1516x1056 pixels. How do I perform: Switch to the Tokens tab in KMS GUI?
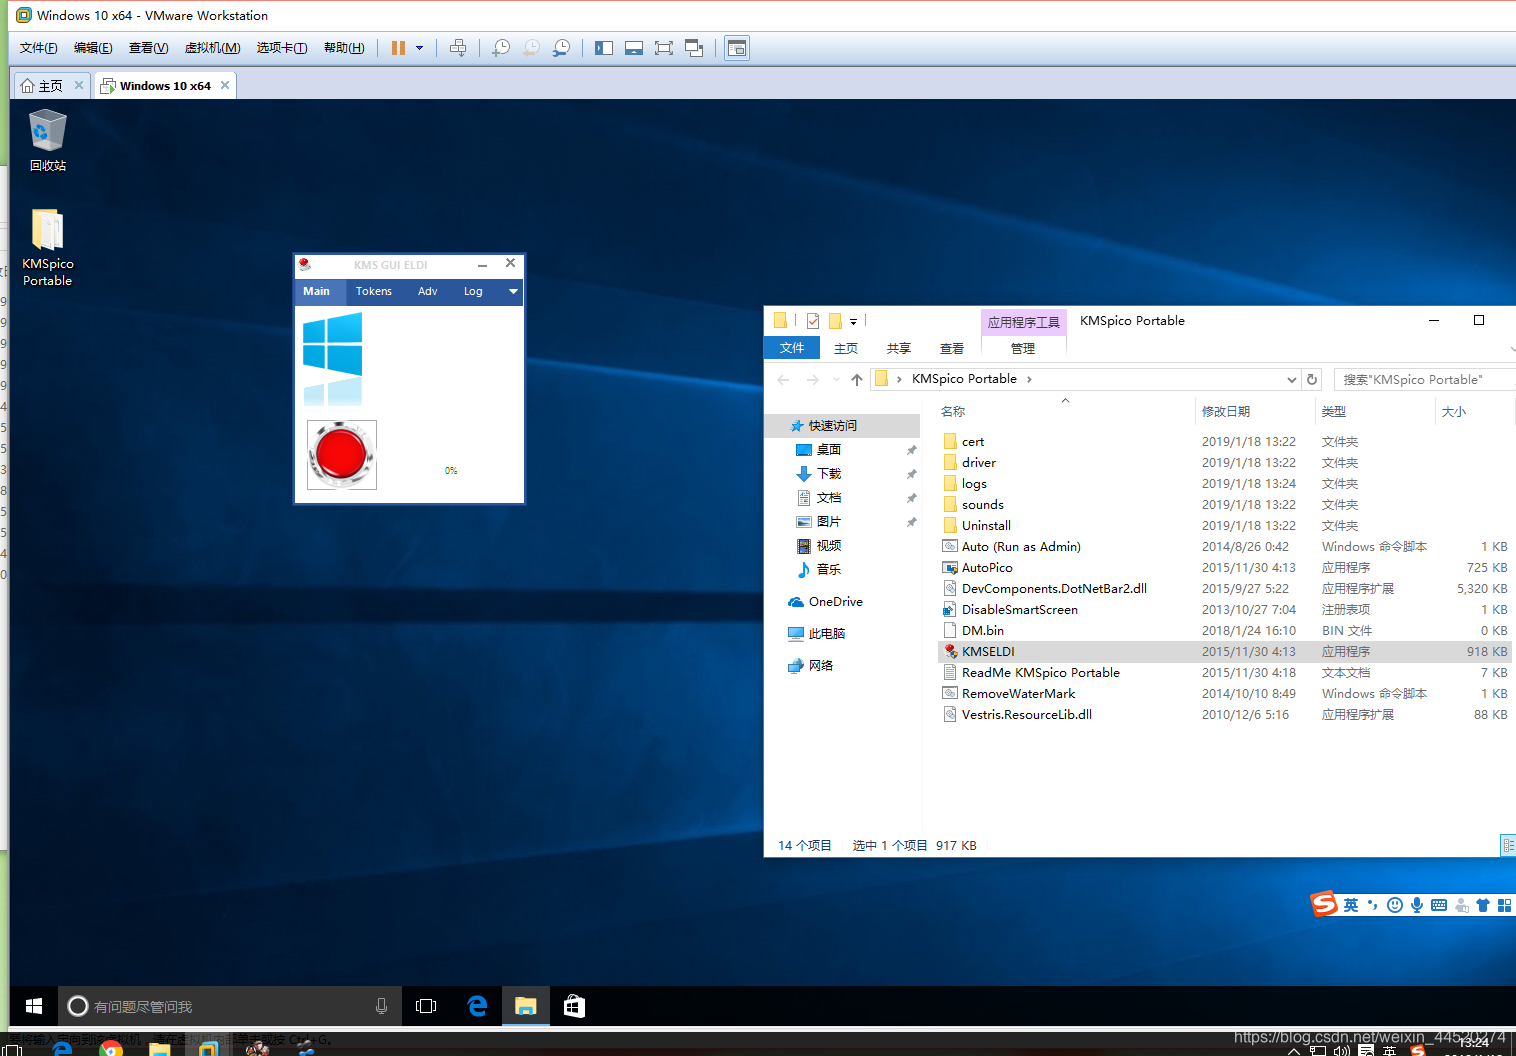pos(373,292)
